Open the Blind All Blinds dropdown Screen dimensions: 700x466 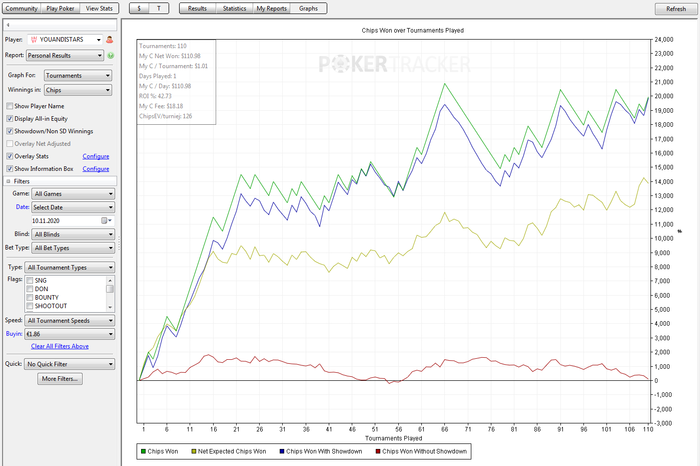73,234
